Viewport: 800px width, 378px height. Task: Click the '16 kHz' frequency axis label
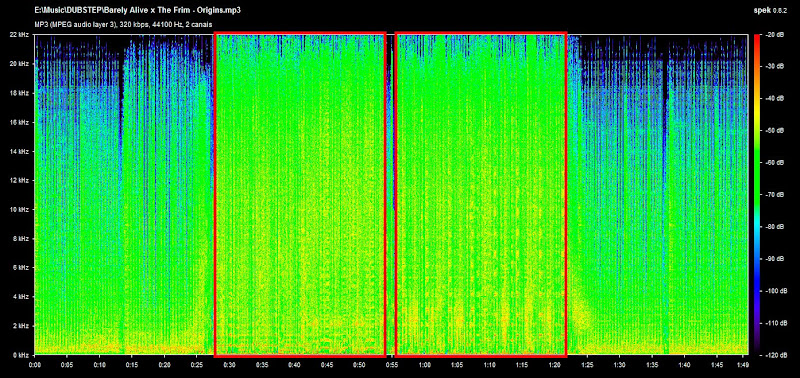pyautogui.click(x=20, y=122)
